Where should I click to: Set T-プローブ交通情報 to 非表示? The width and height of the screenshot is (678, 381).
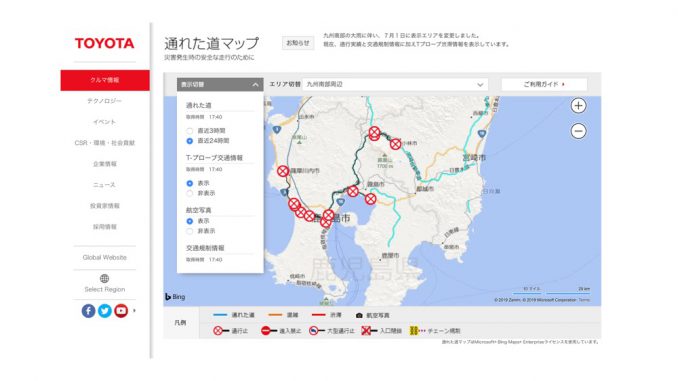click(x=189, y=193)
